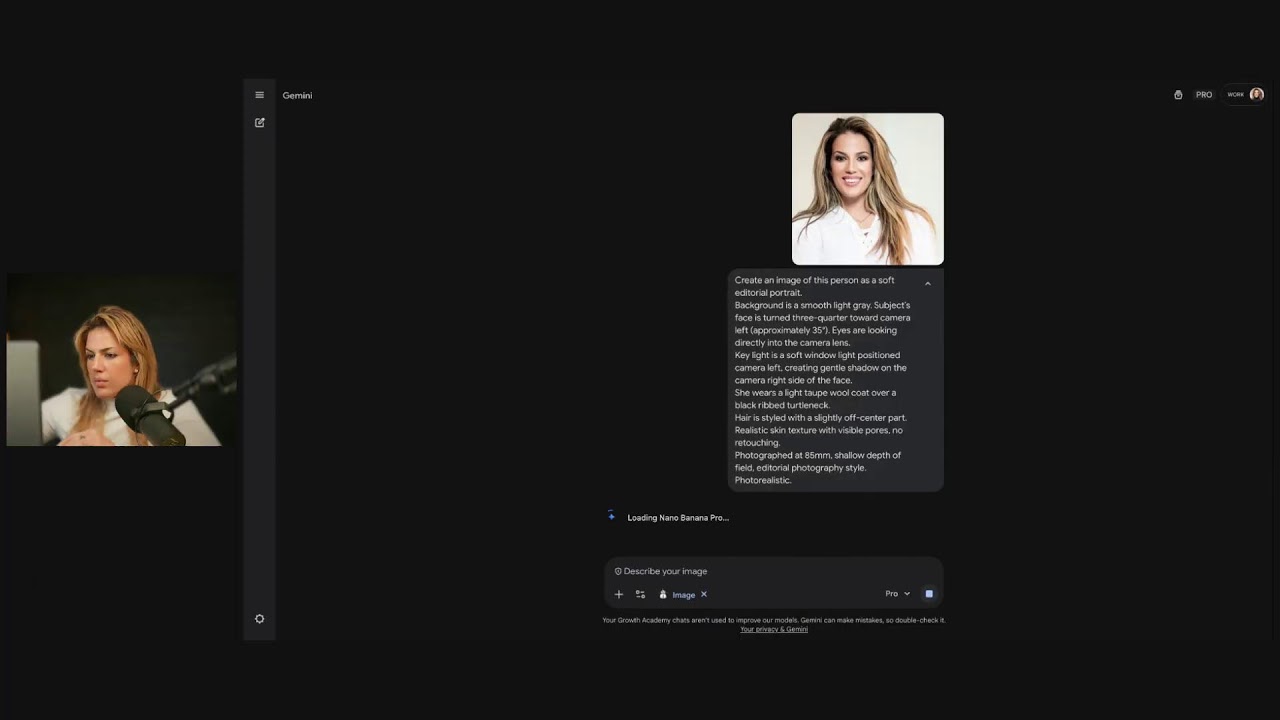Click the Gemini title text

(297, 95)
